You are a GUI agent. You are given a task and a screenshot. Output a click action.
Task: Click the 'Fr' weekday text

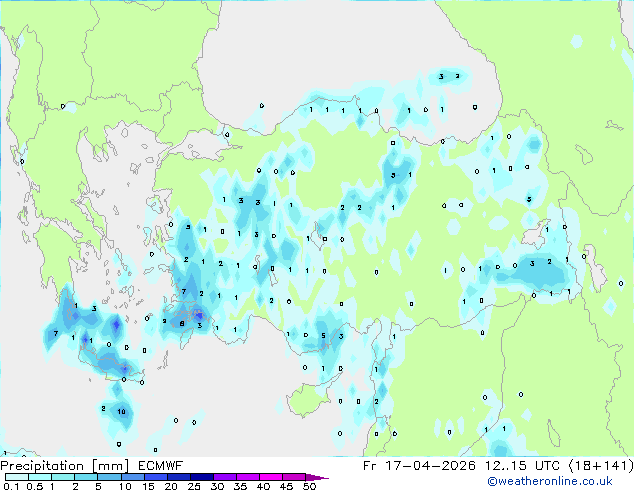[x=370, y=466]
